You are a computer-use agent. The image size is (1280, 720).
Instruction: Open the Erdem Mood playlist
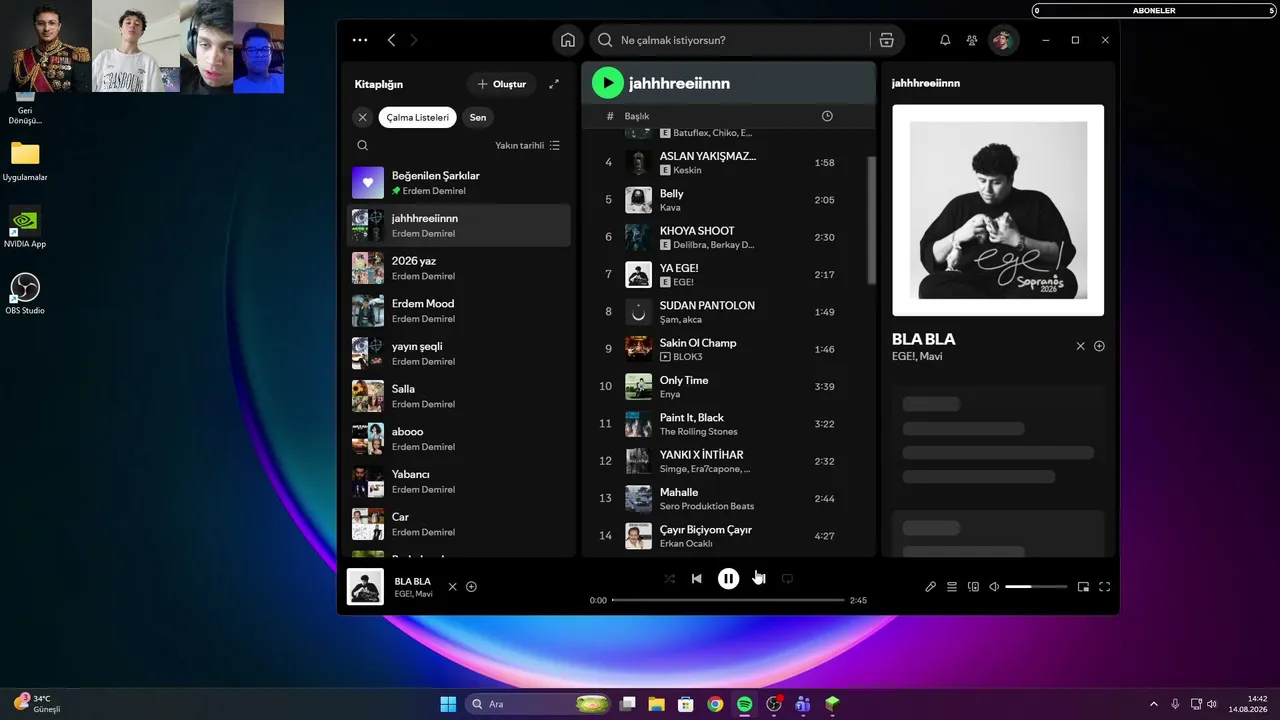point(458,311)
